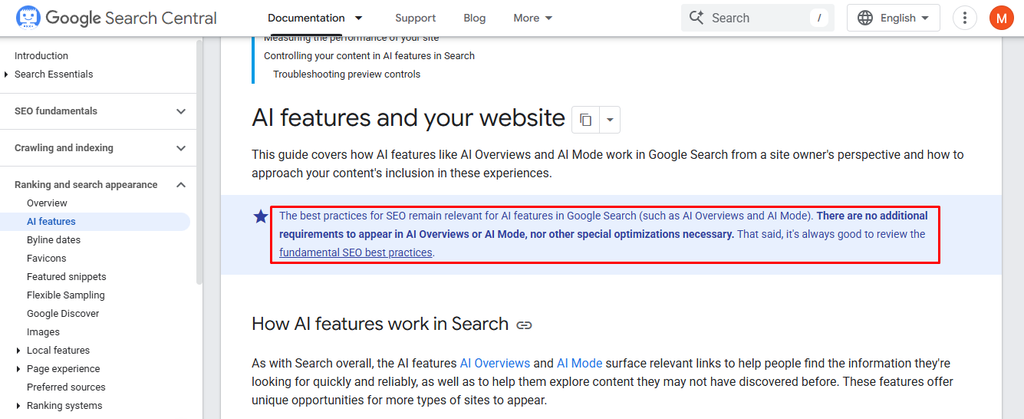Go to the Support tab

pyautogui.click(x=415, y=18)
